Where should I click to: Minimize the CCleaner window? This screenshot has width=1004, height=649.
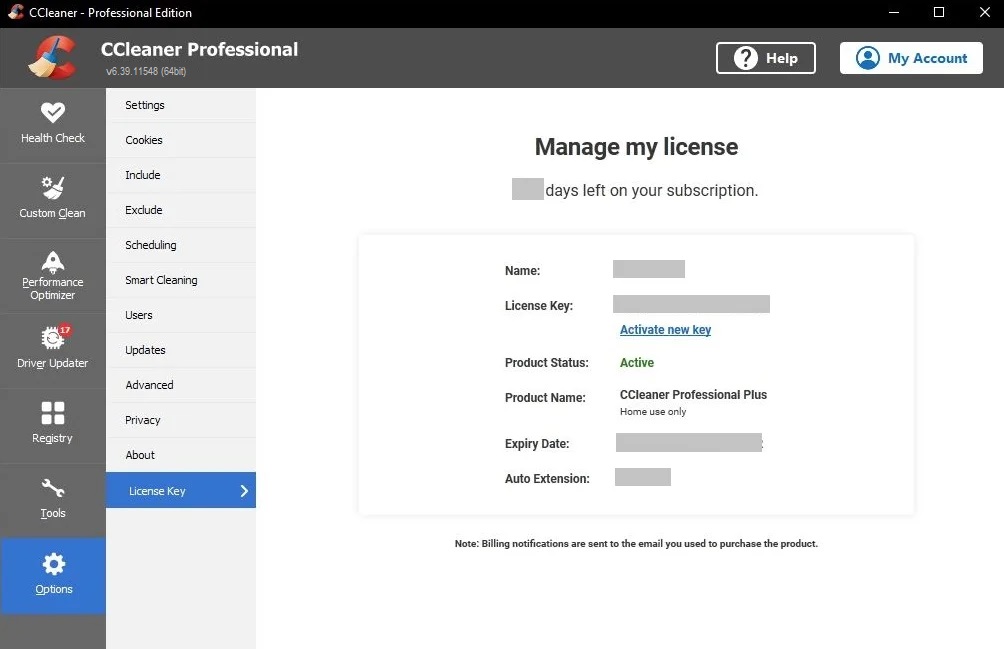[x=894, y=13]
